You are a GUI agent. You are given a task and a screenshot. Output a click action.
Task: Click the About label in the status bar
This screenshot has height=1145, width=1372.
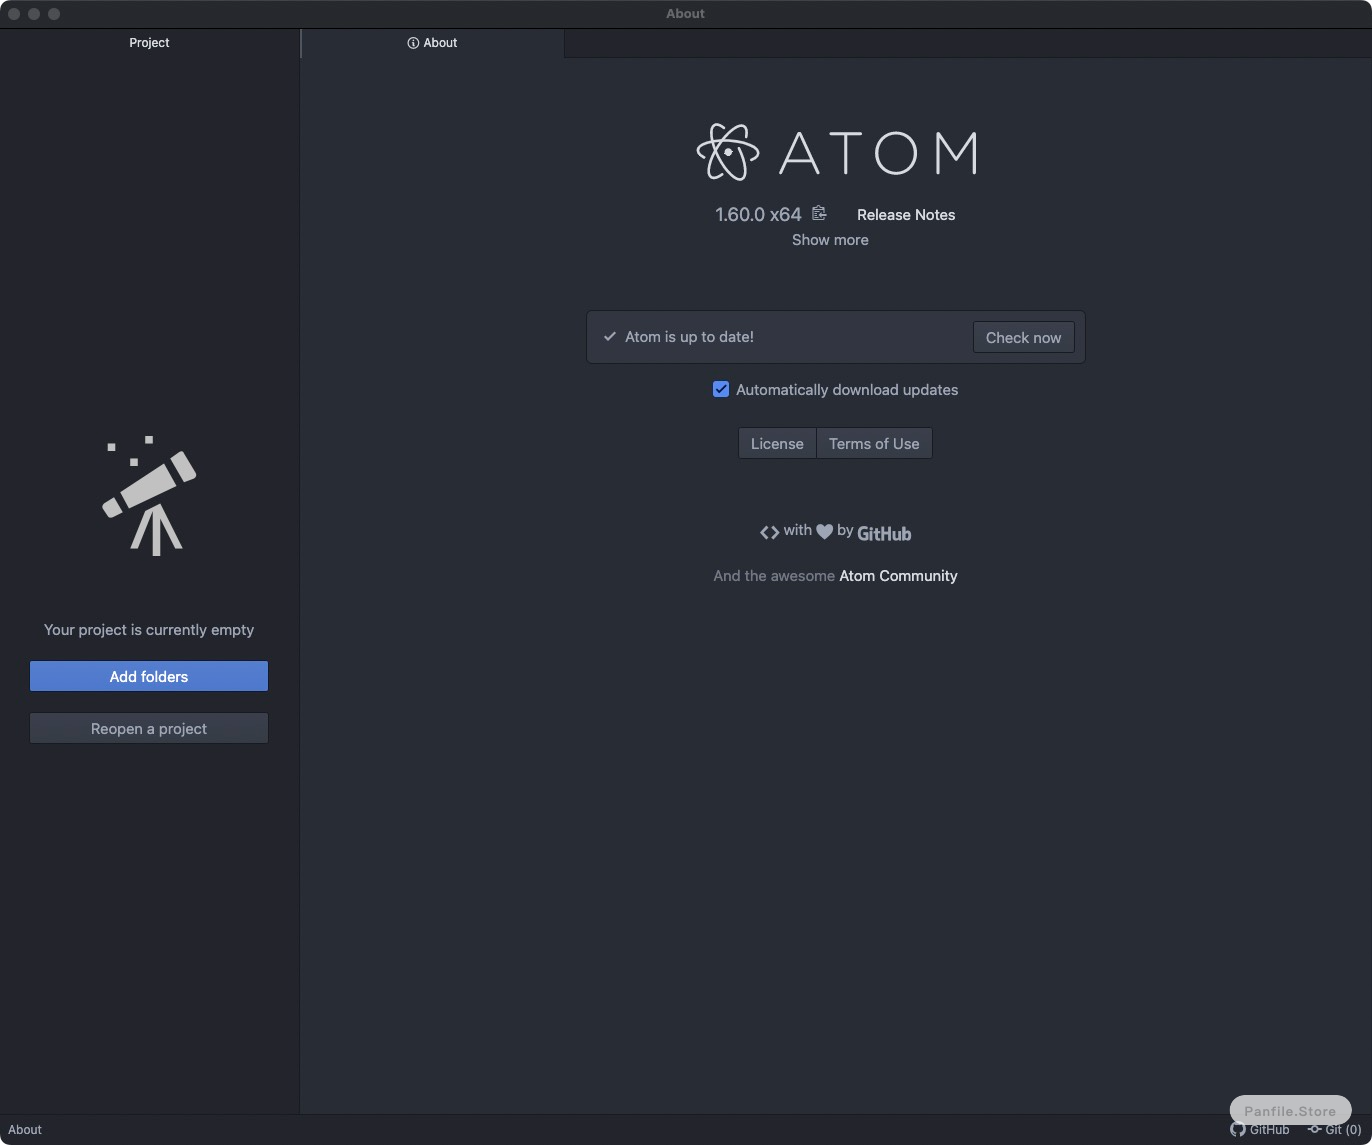point(25,1130)
